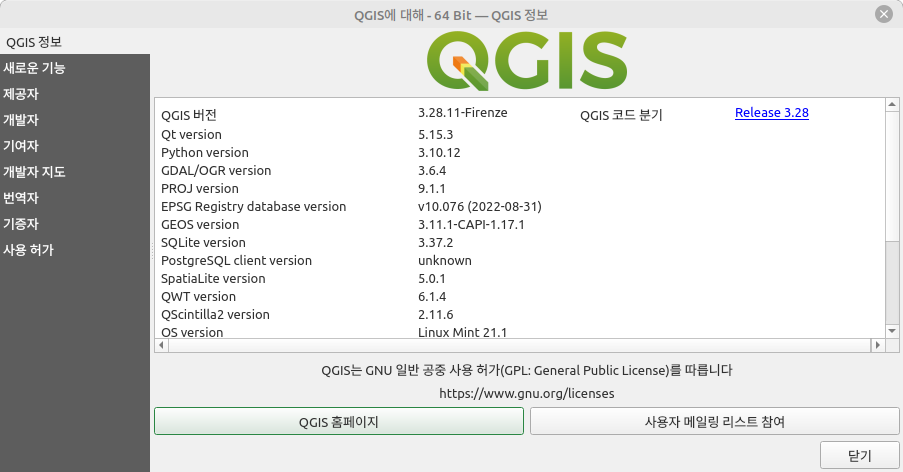Click the SQLite version label
This screenshot has height=472, width=903.
click(203, 242)
